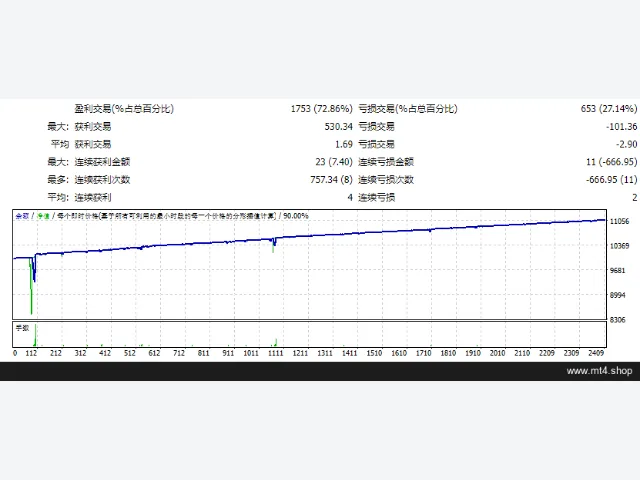Click the 连续亏损次数 label
Screen dimensions: 640x480
(x=386, y=180)
